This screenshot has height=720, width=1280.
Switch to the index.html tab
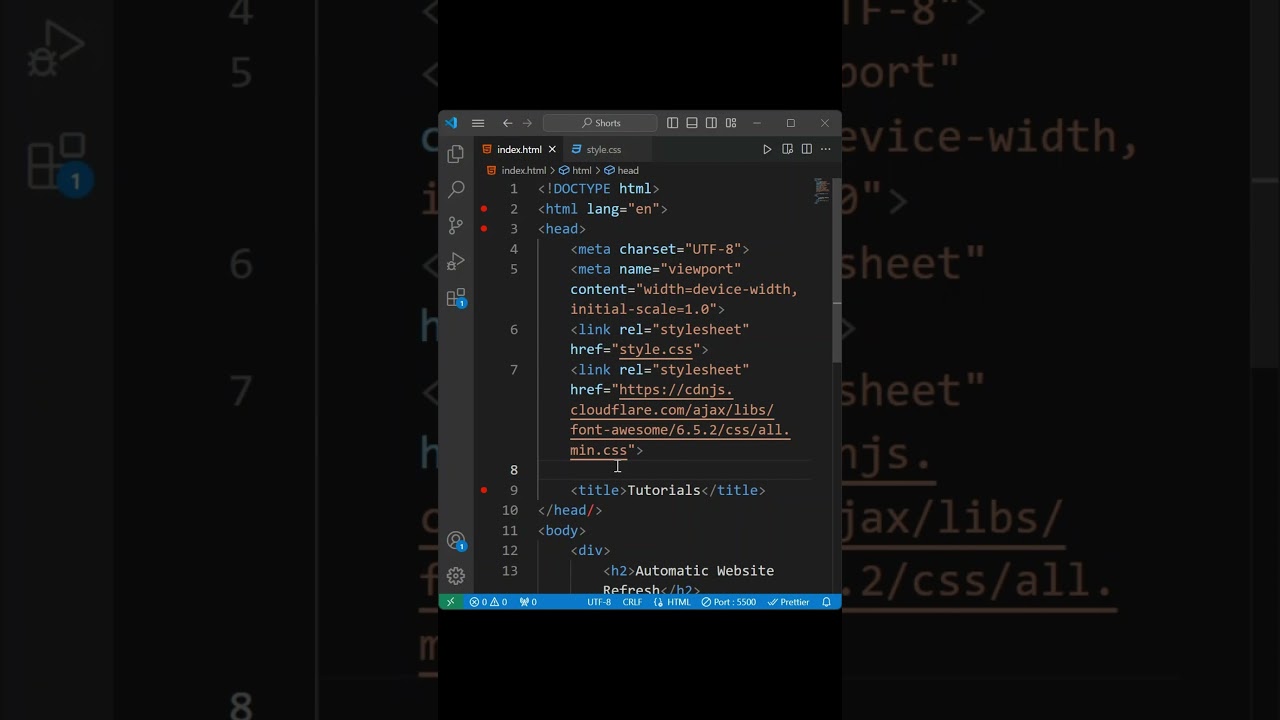(x=519, y=149)
